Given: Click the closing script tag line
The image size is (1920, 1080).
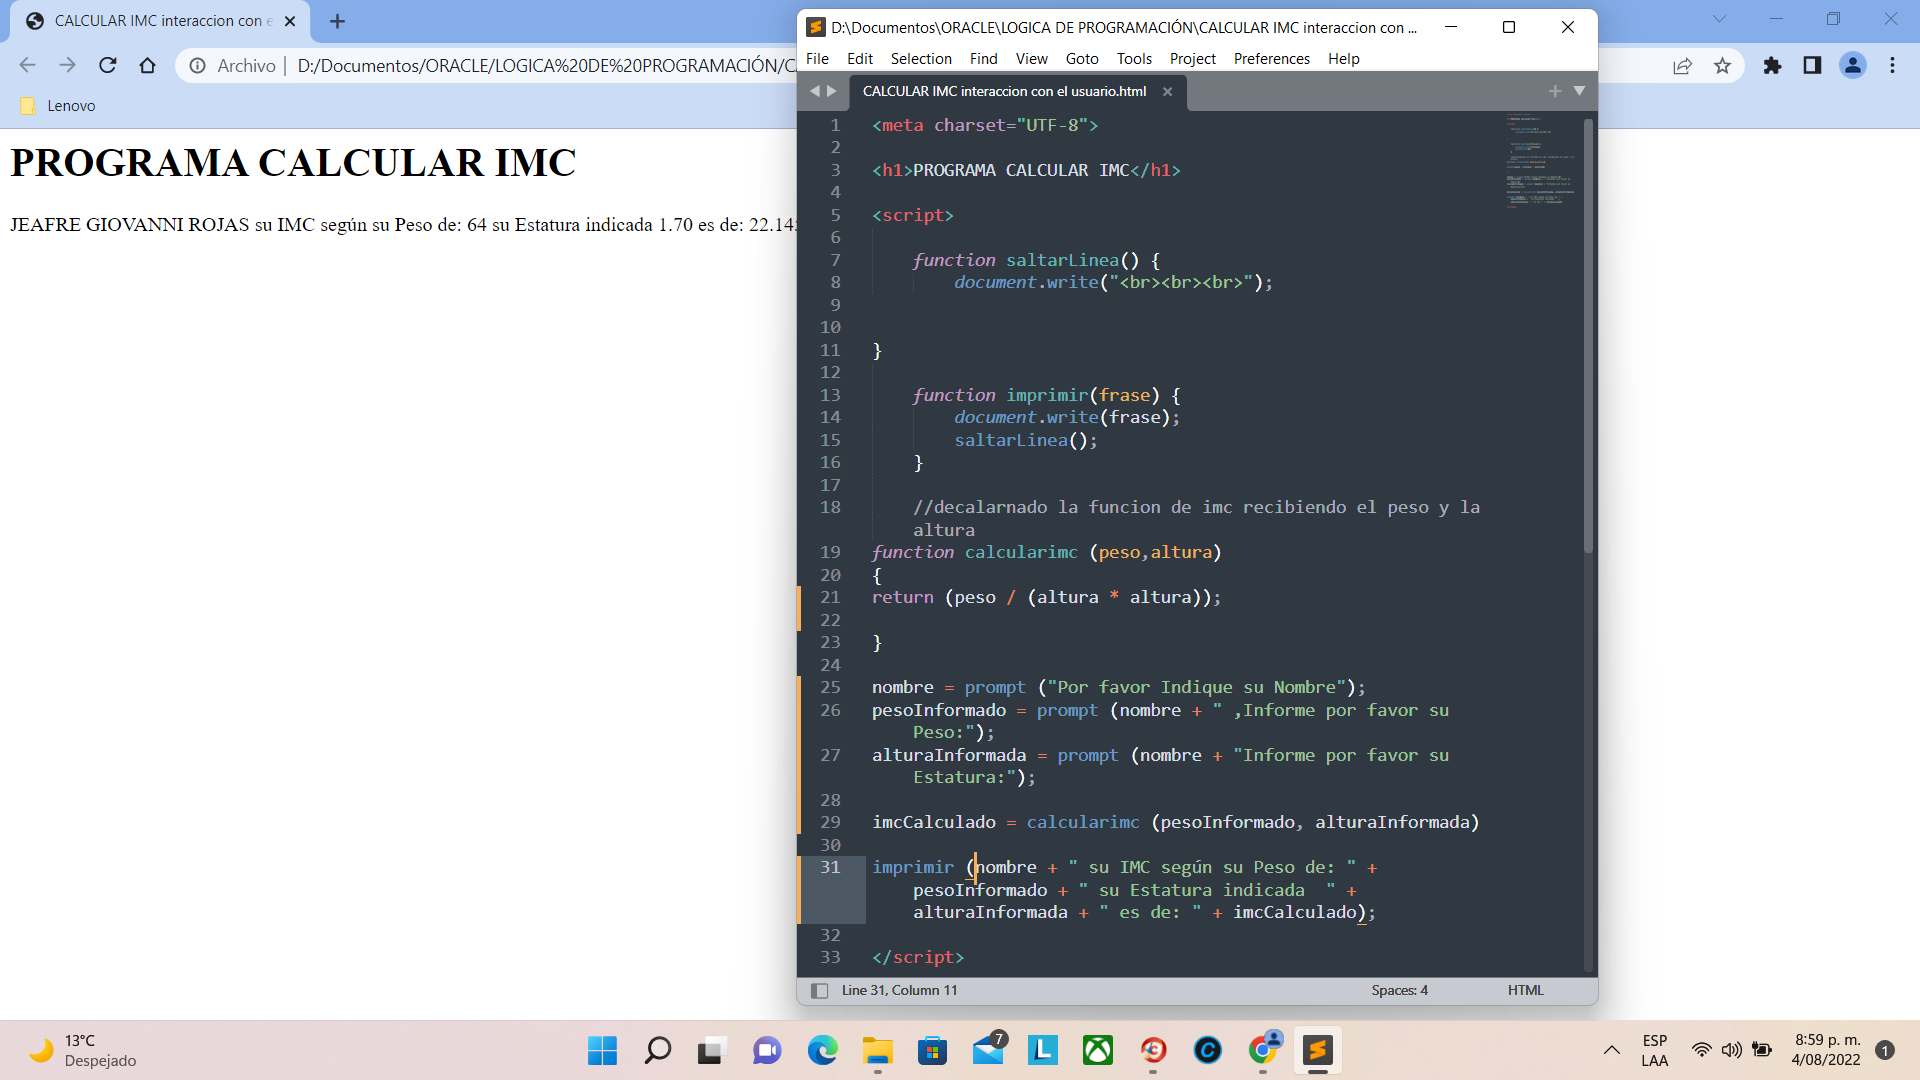Looking at the screenshot, I should 917,957.
